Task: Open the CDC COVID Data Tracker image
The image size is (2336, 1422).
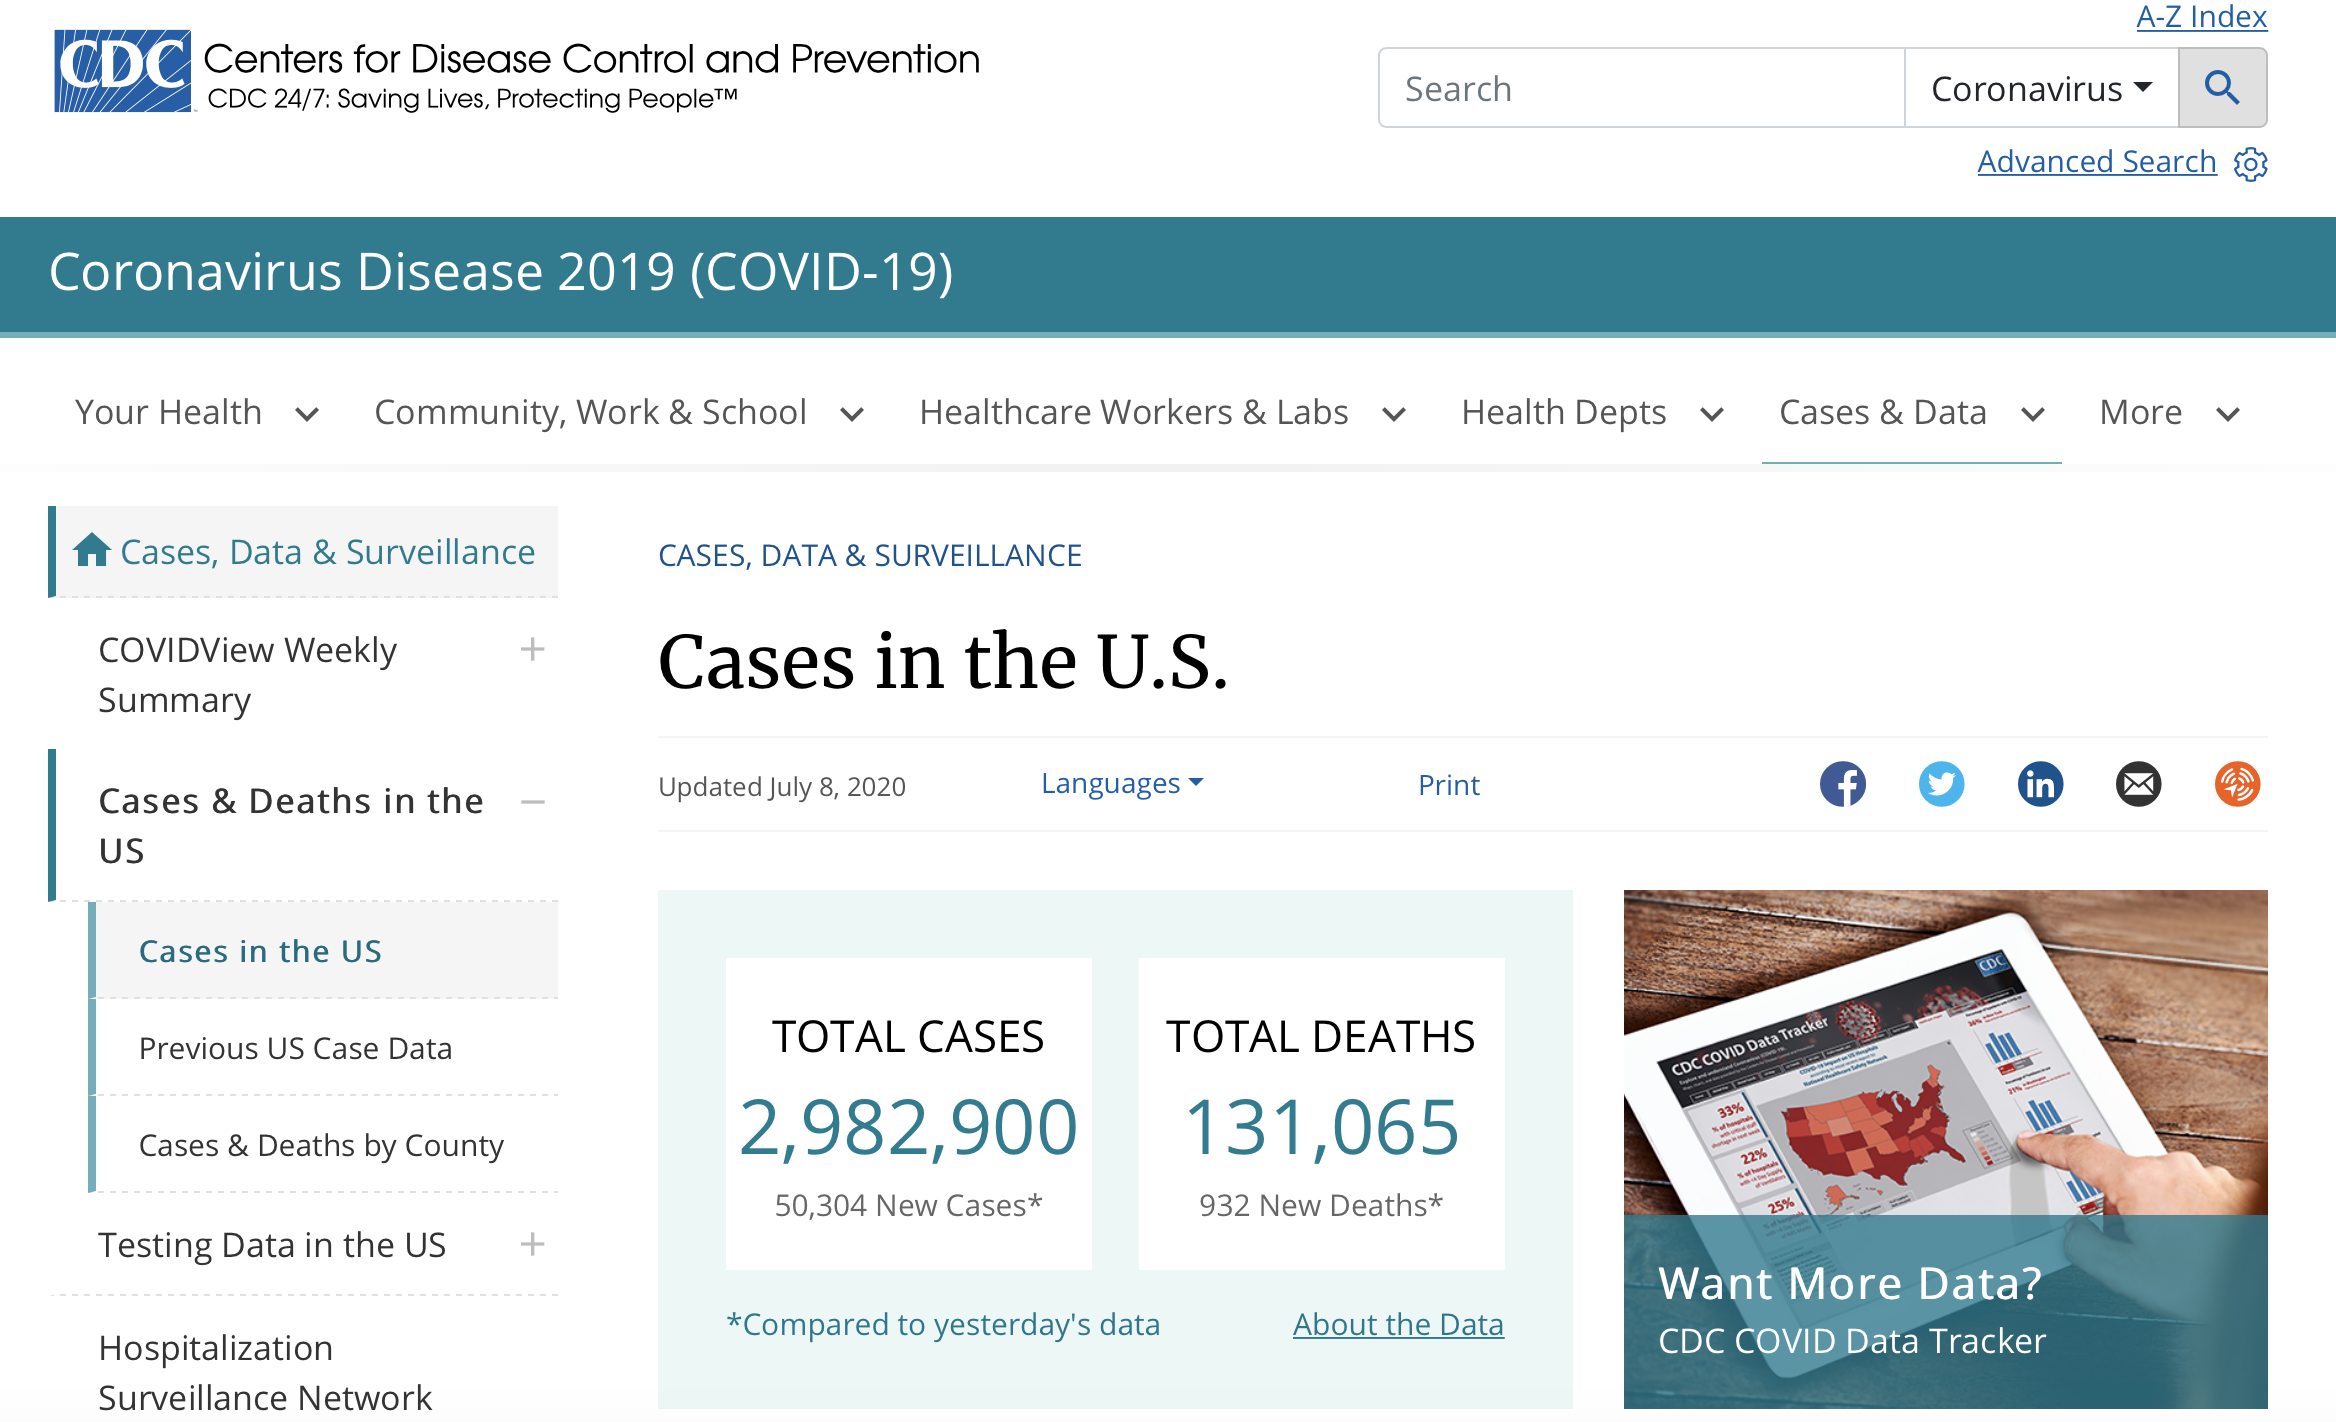Action: point(1945,1149)
